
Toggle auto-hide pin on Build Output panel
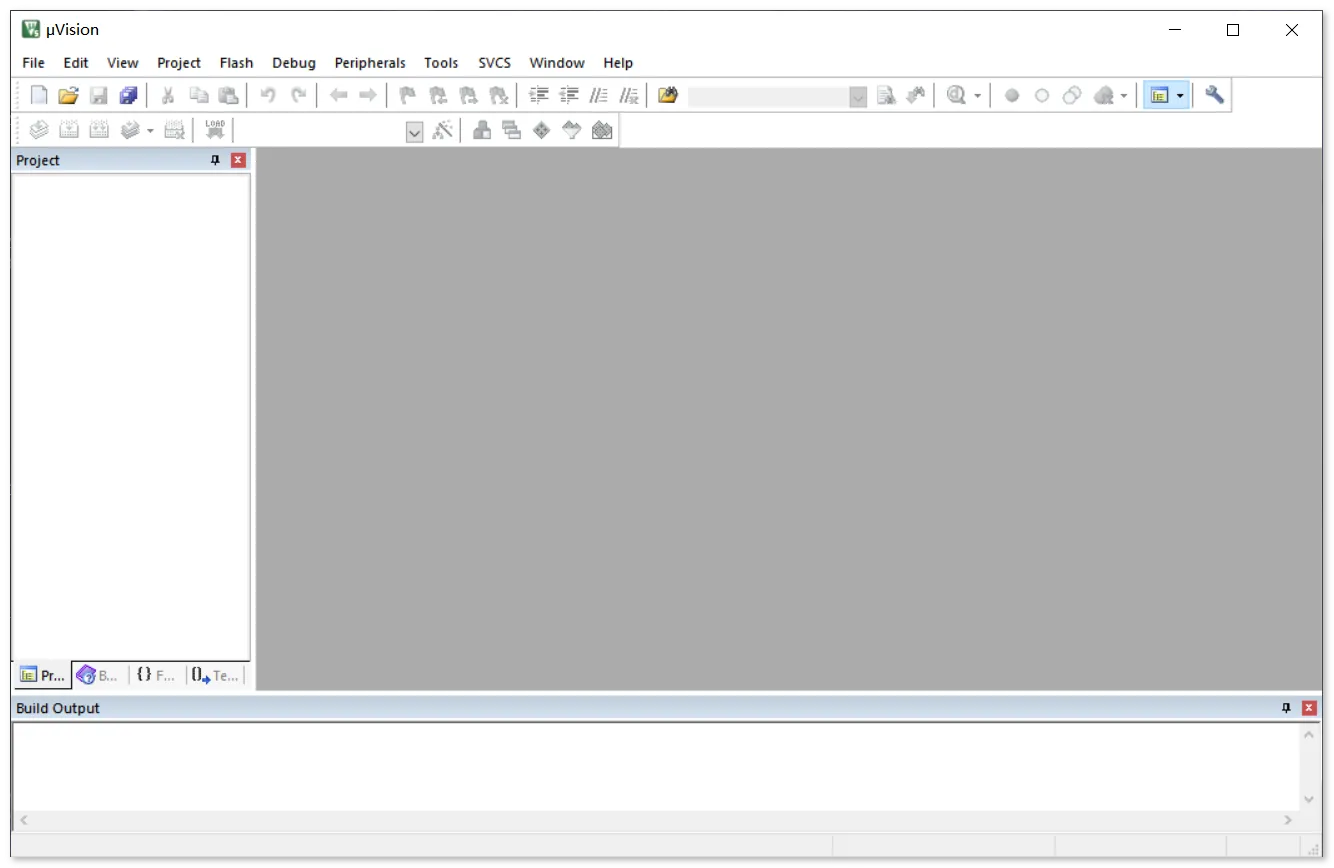pyautogui.click(x=1287, y=708)
